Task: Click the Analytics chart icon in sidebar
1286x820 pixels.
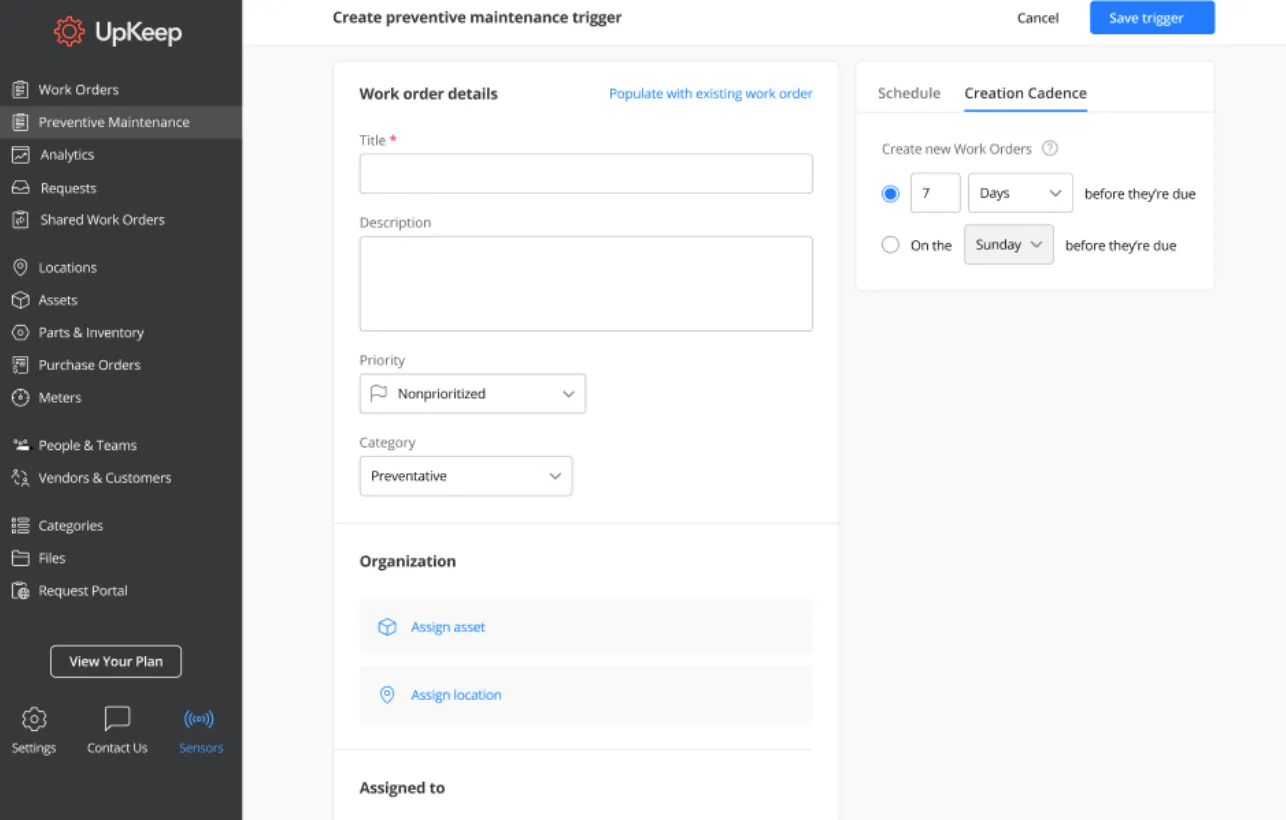Action: click(x=20, y=155)
